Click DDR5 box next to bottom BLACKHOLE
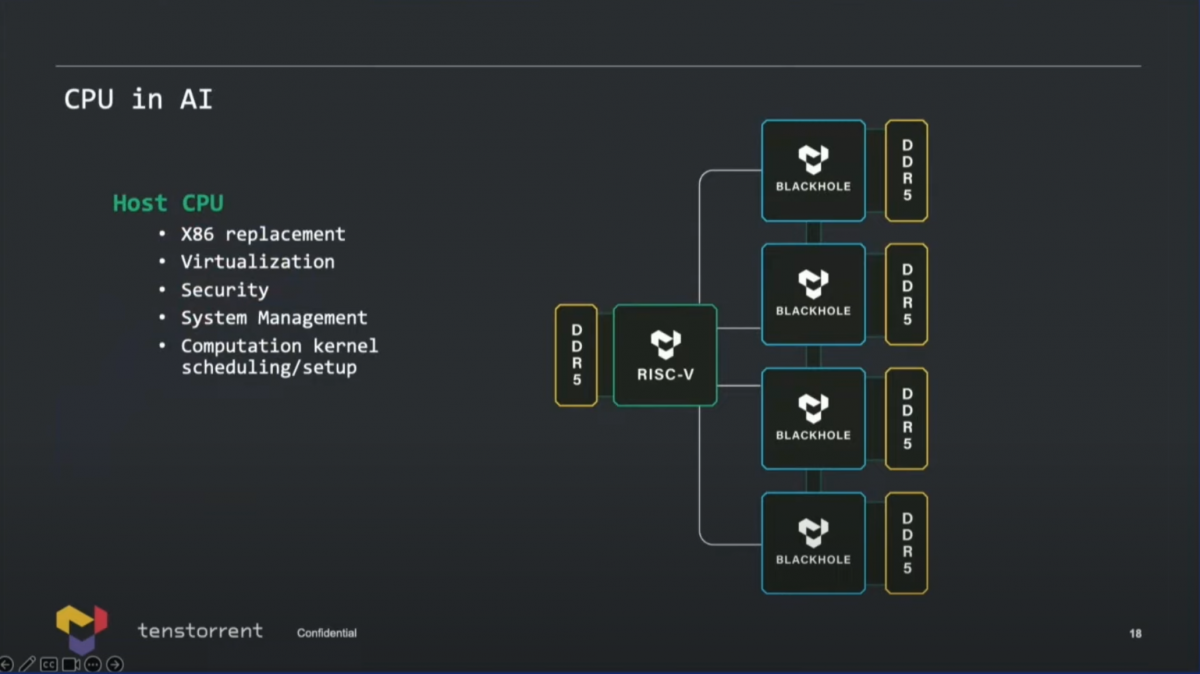Image resolution: width=1200 pixels, height=674 pixels. 907,543
